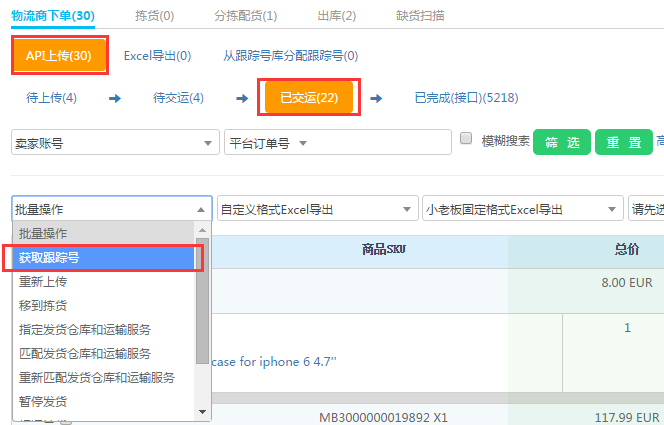Click the 已交运(22) status step
The image size is (664, 425).
(308, 98)
